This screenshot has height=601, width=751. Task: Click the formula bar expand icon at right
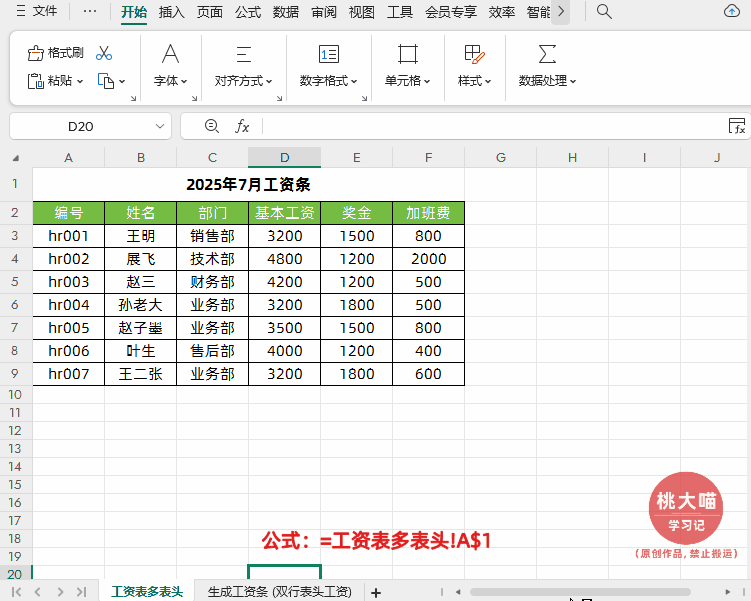(737, 126)
